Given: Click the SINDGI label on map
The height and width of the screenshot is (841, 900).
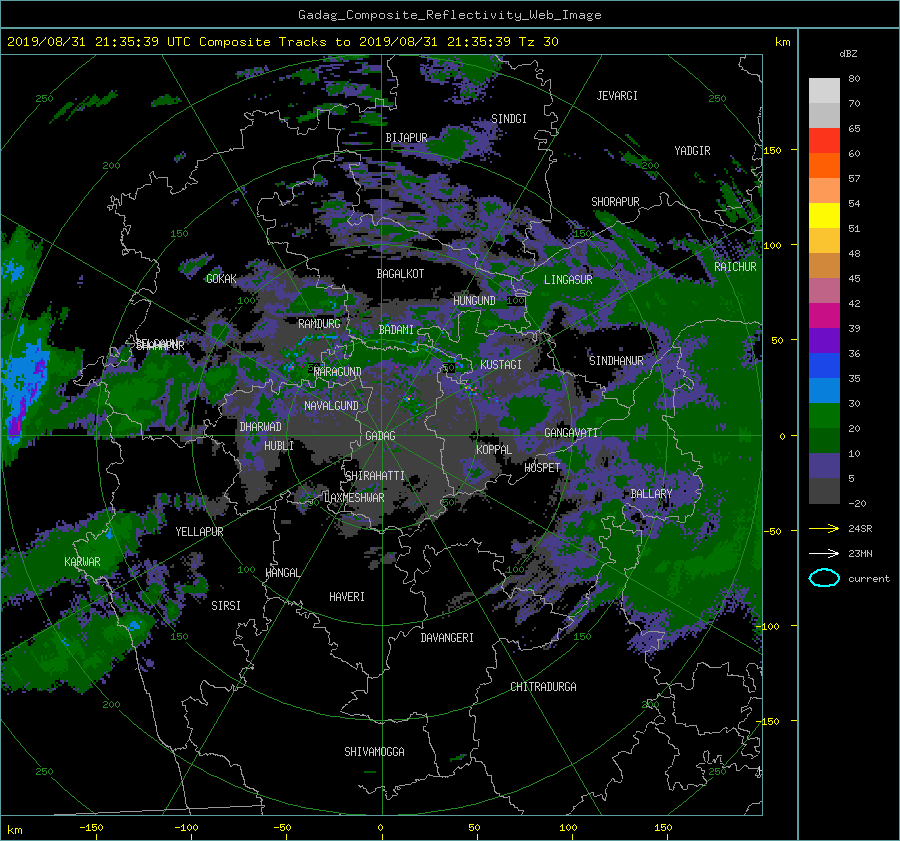Looking at the screenshot, I should [509, 119].
